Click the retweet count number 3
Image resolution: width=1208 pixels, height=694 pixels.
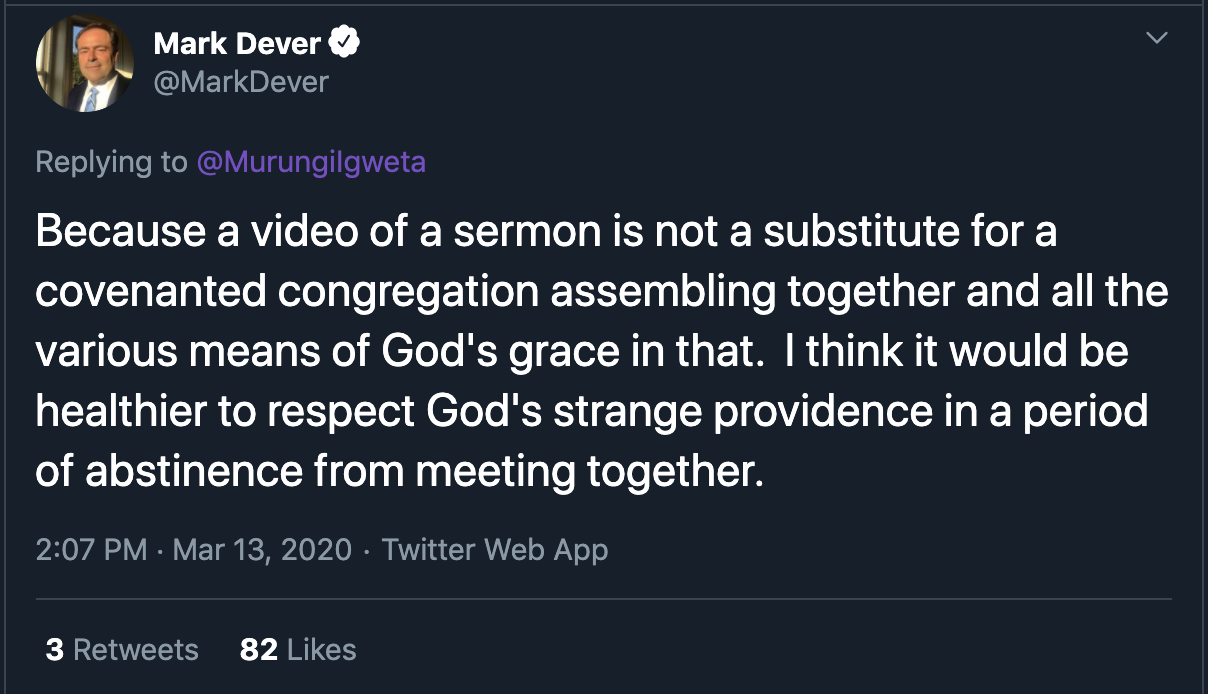(55, 649)
